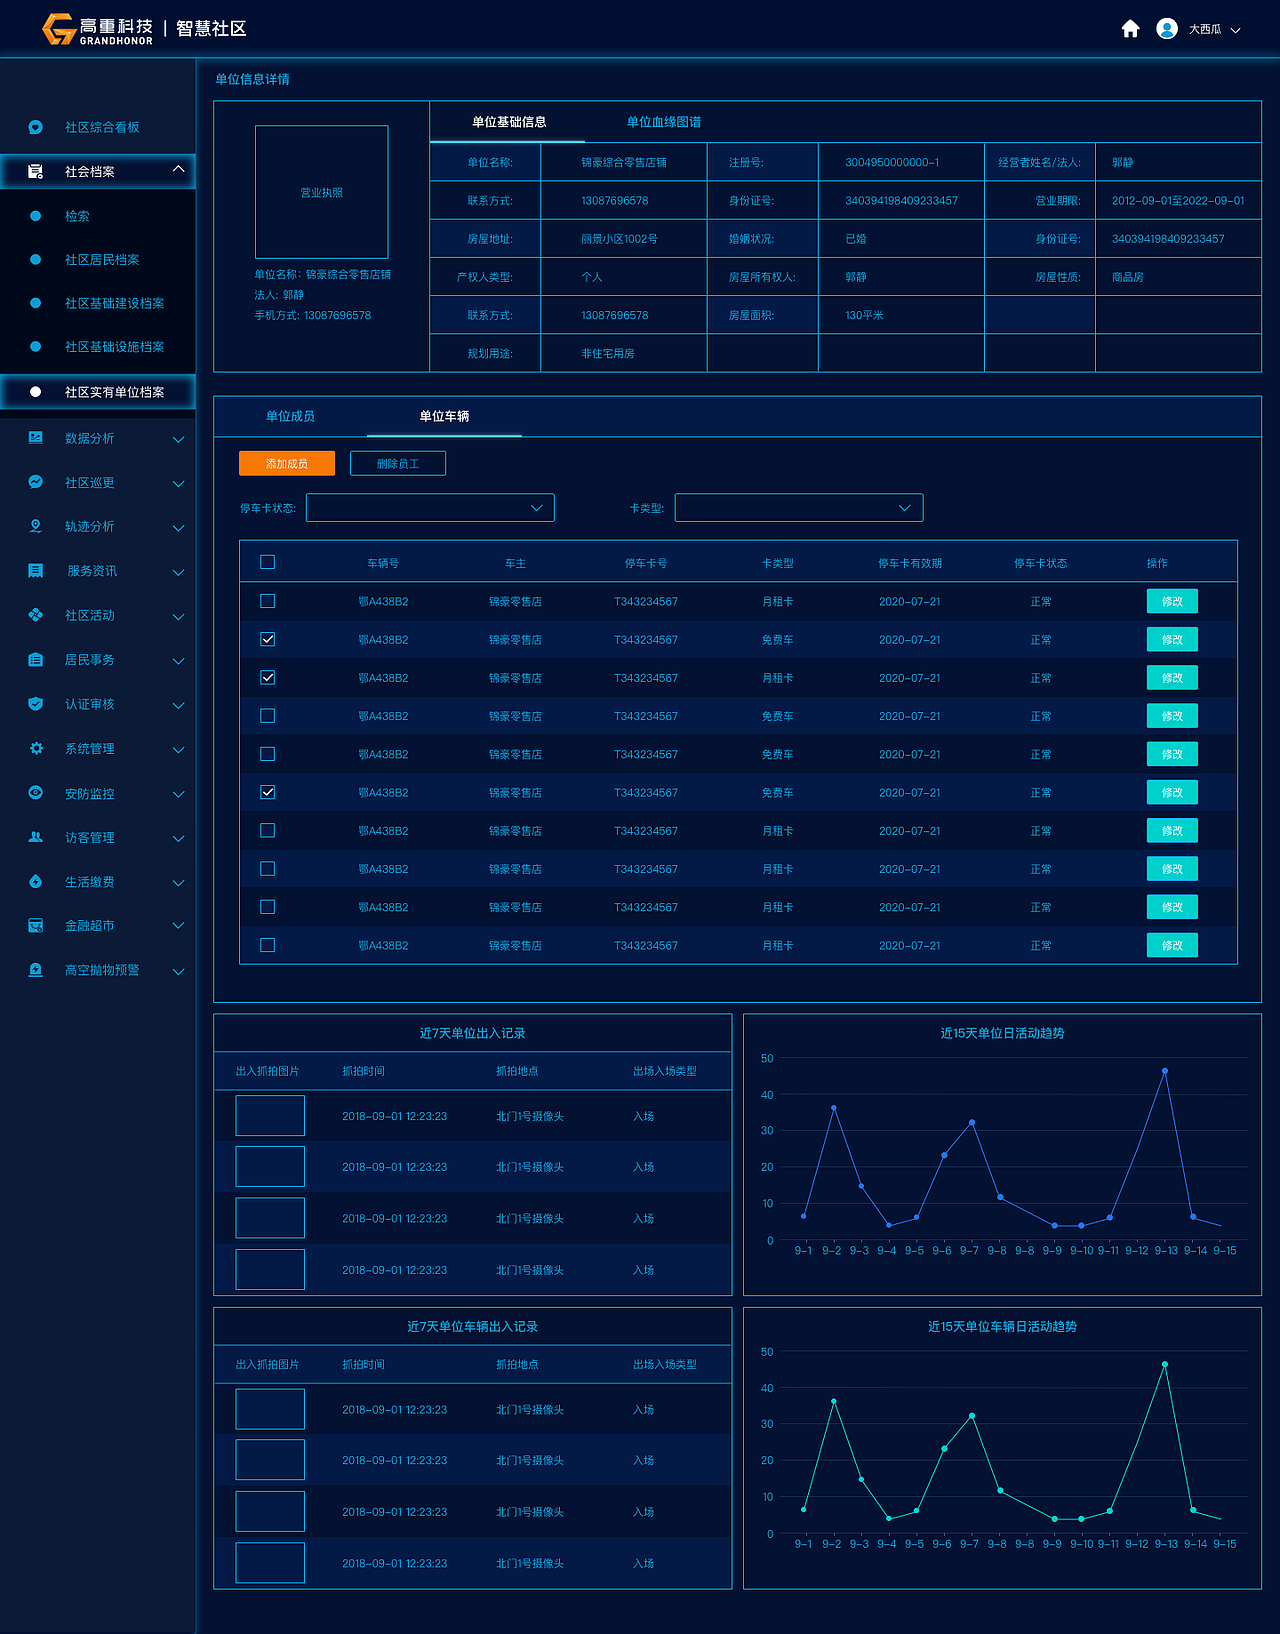Select the 单位车辆 tab

point(444,416)
